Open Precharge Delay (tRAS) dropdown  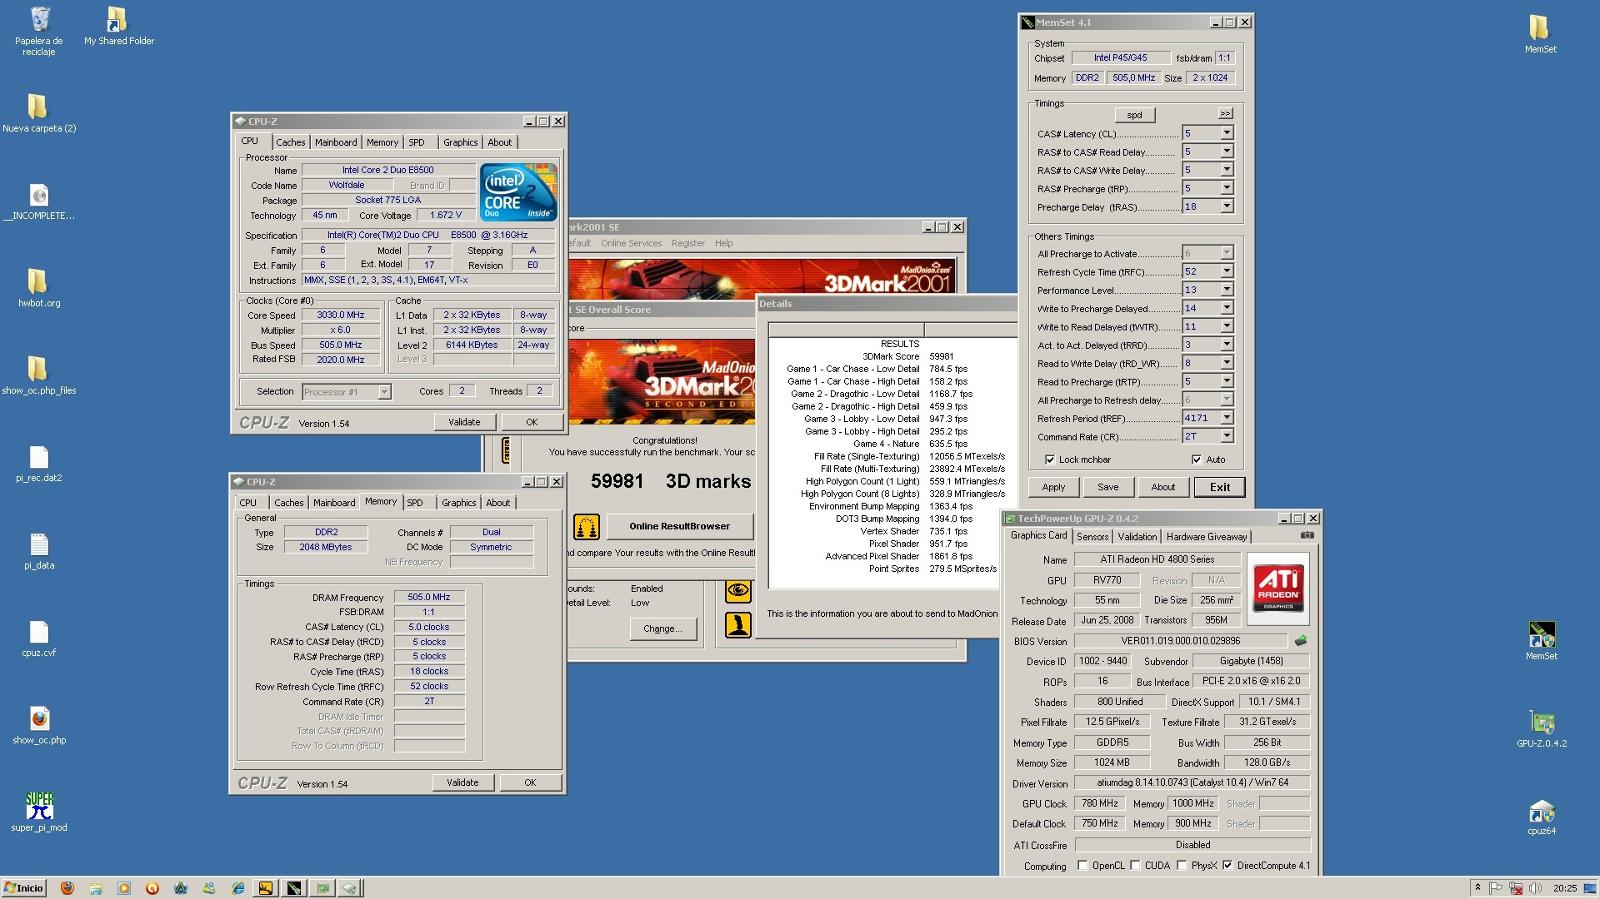point(1226,206)
